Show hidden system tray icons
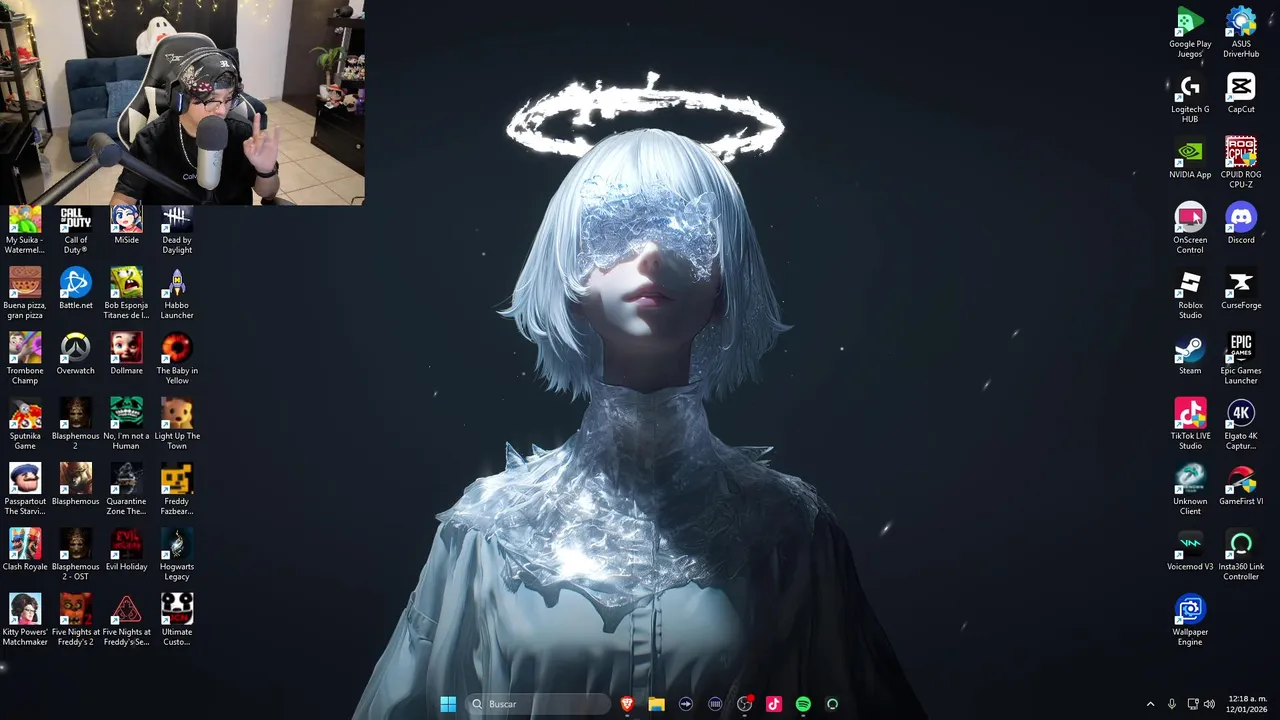Screen dimensions: 1280x720 click(x=1150, y=704)
